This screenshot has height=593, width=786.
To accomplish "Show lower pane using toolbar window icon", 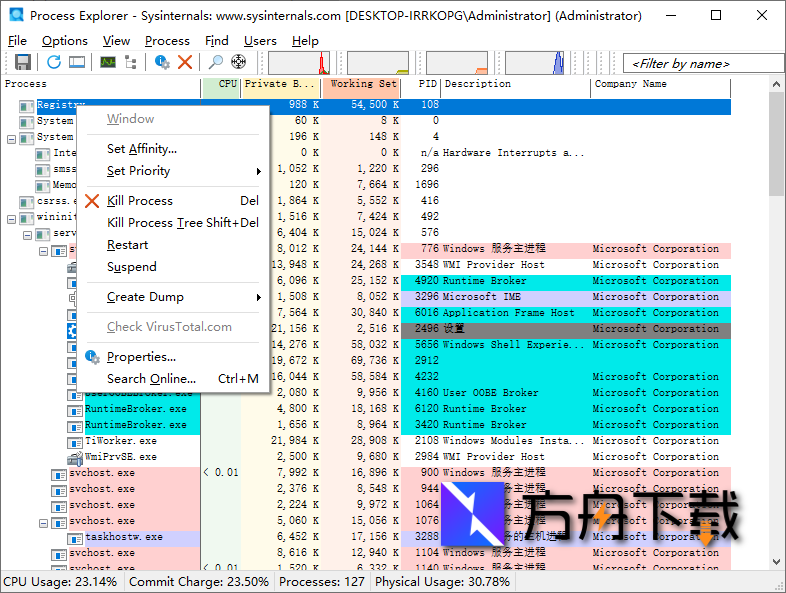I will coord(77,63).
